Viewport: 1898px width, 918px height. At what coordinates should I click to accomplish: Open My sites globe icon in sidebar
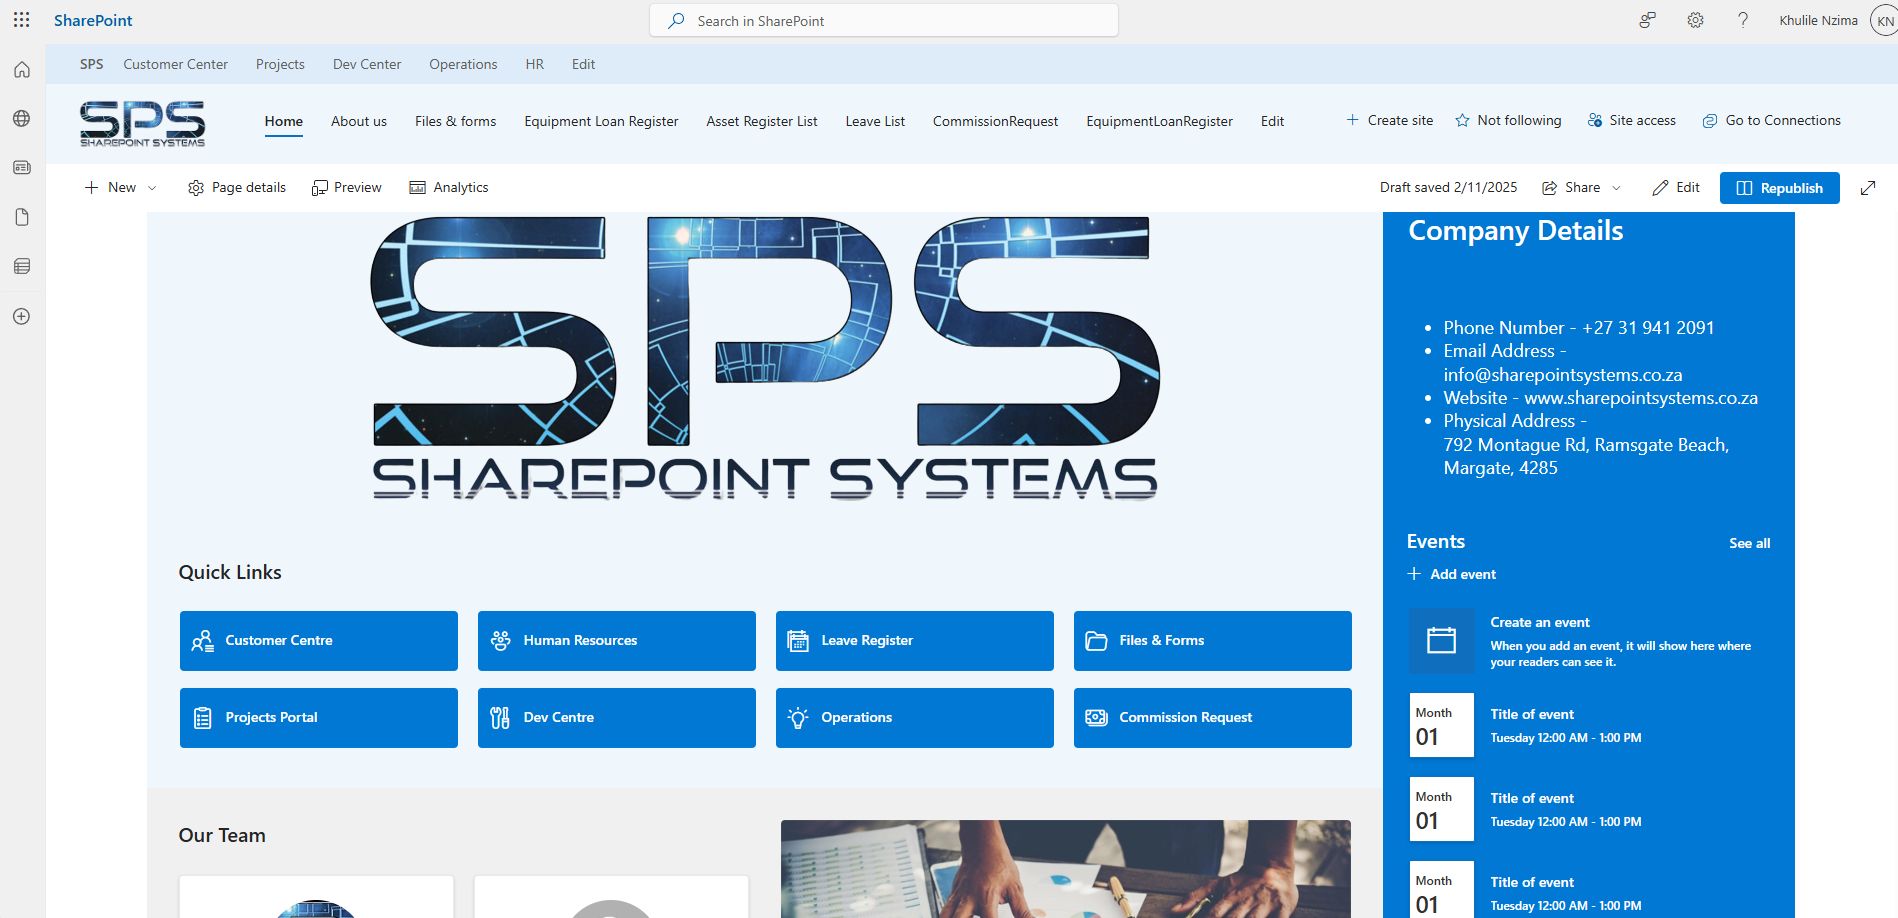pyautogui.click(x=22, y=119)
